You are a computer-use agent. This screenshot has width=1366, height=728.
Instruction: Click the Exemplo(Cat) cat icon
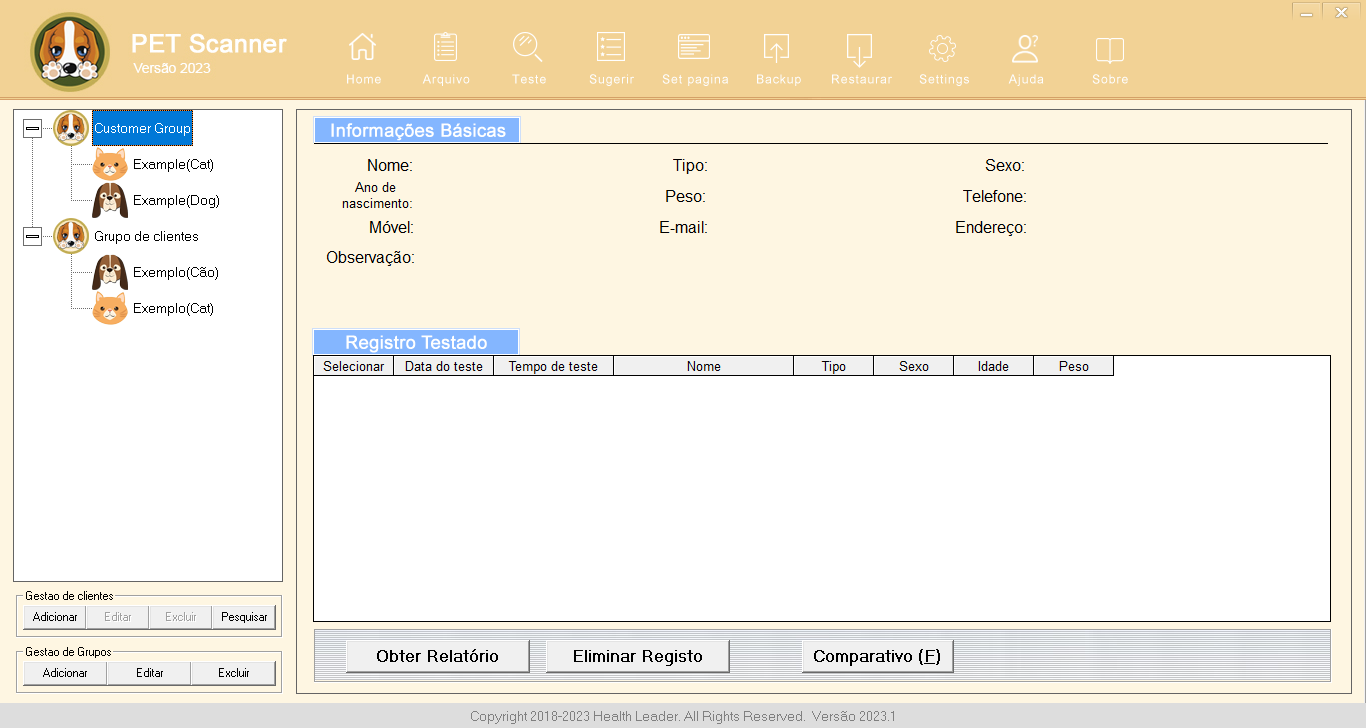[x=110, y=308]
